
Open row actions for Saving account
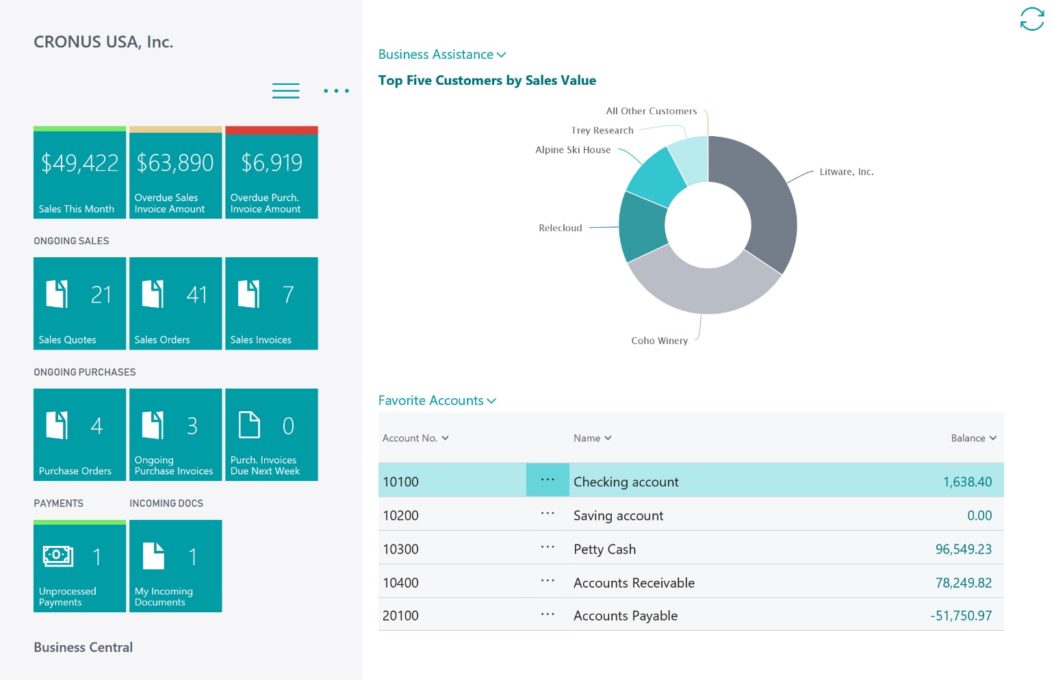(x=548, y=514)
